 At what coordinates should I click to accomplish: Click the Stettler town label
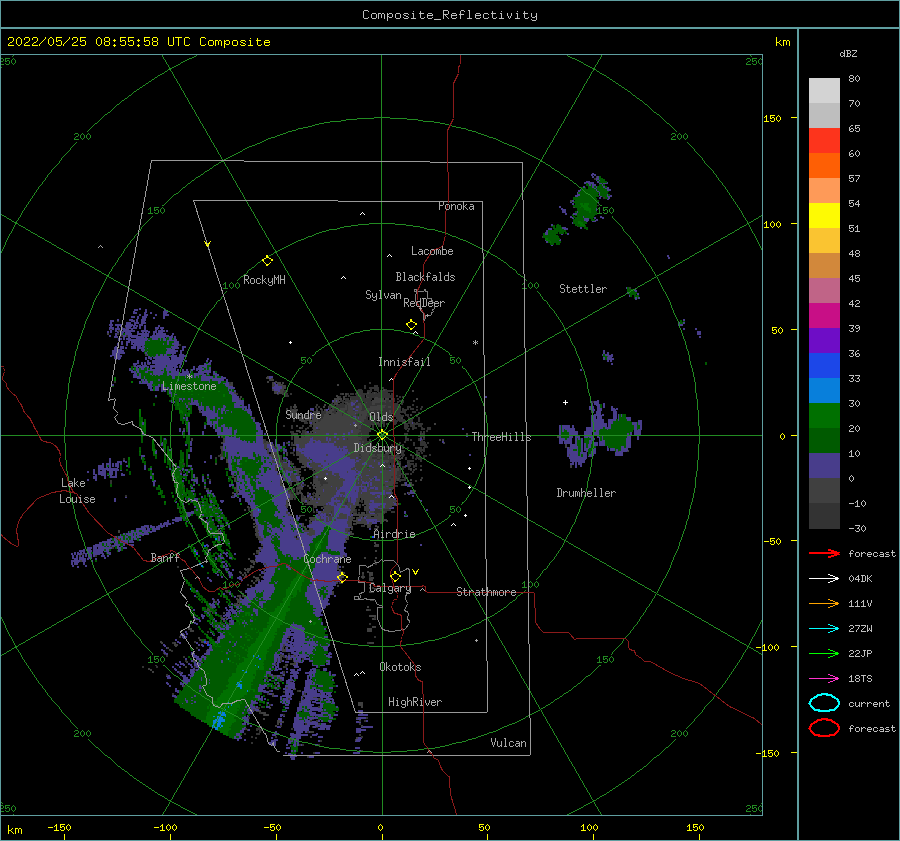[583, 289]
